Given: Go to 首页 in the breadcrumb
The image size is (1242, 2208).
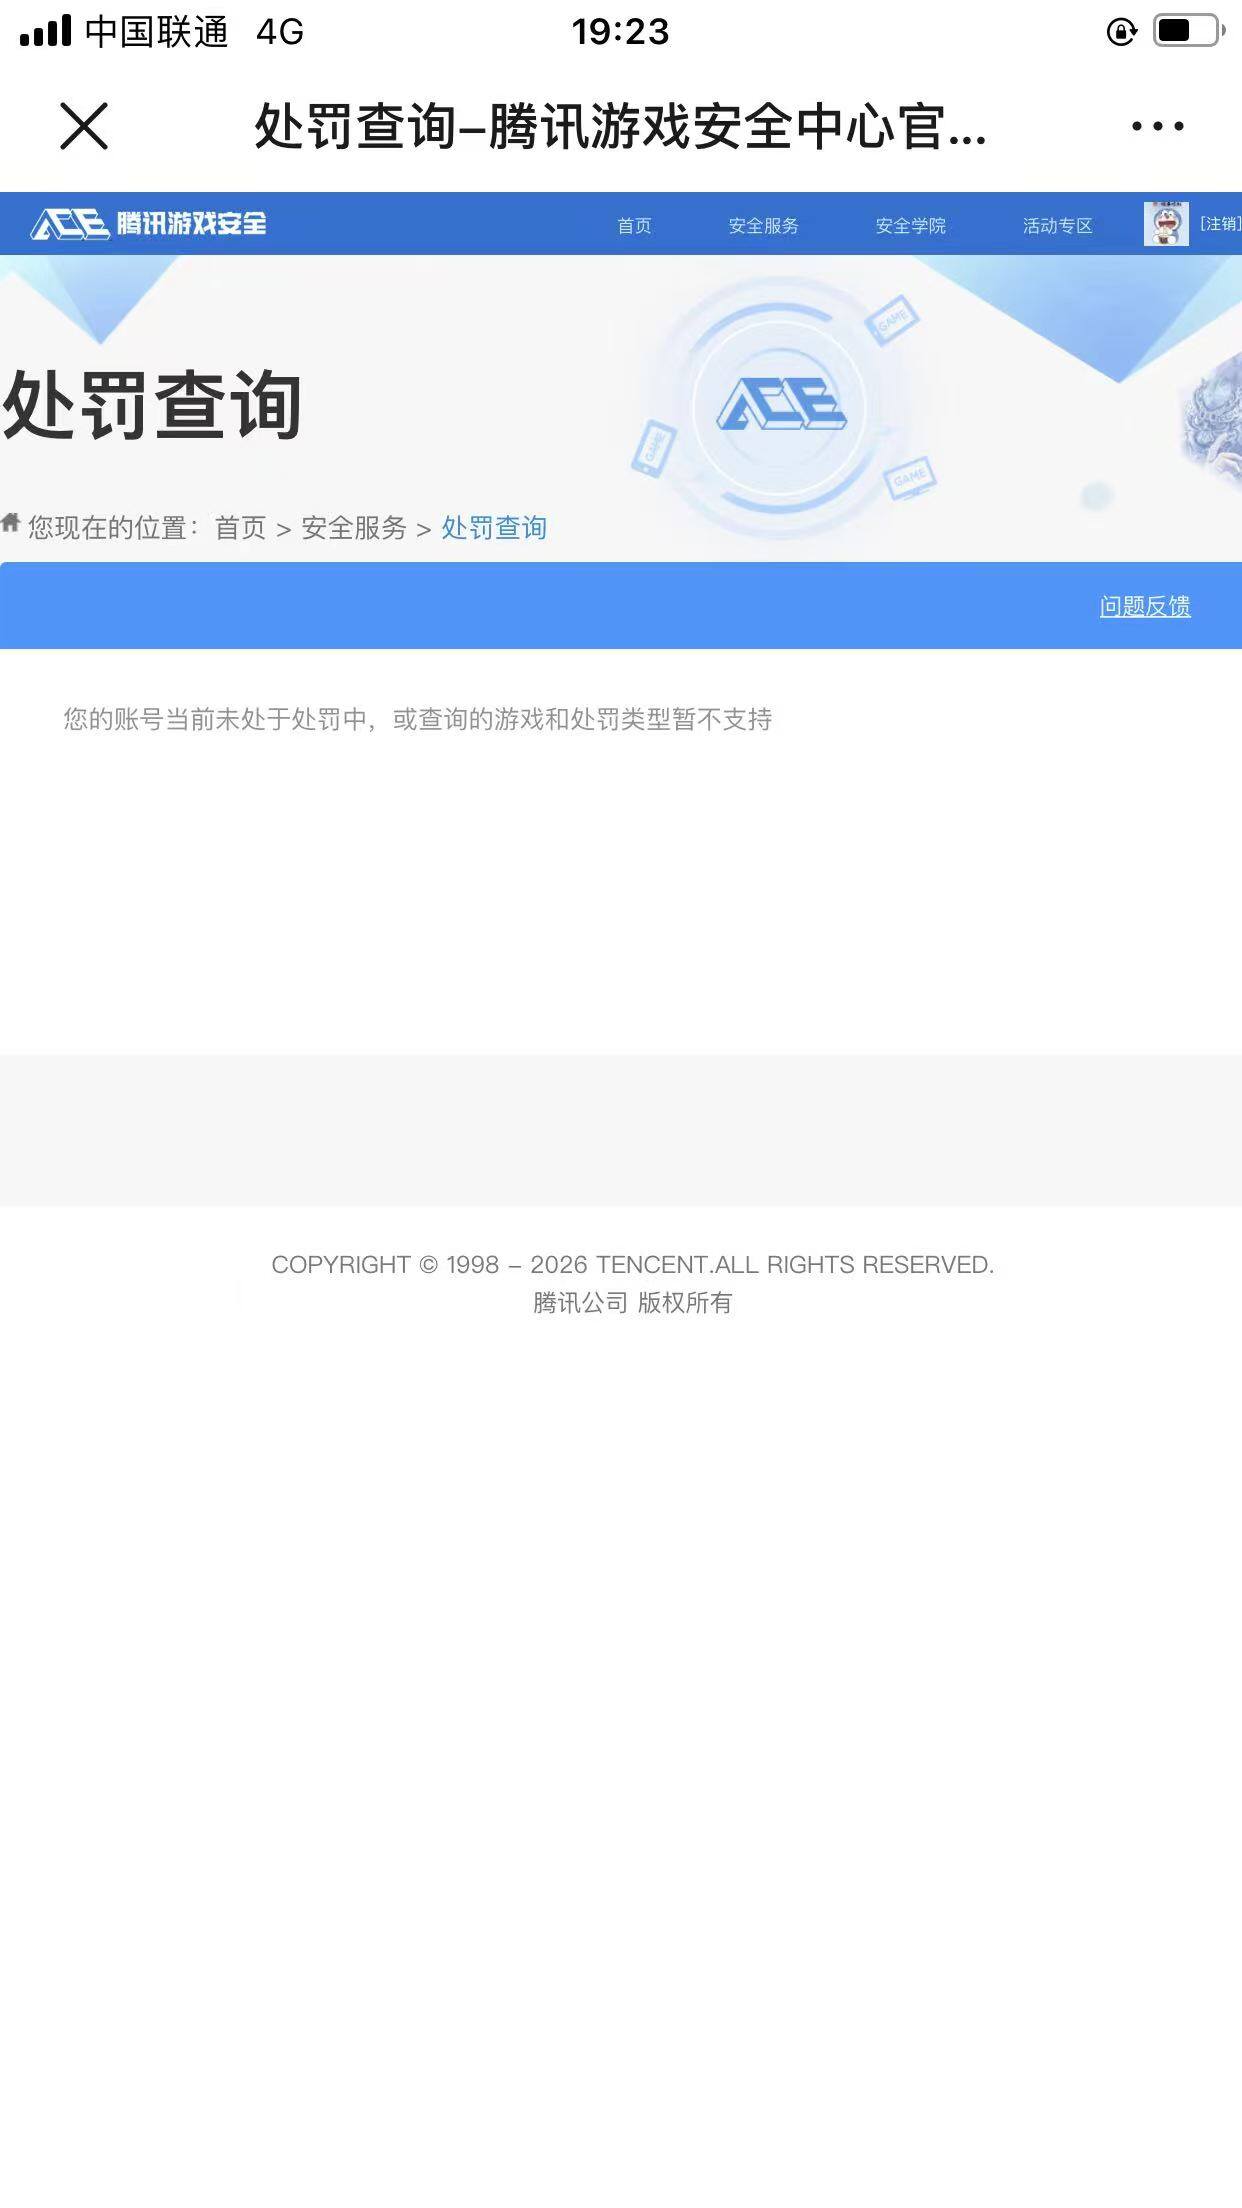Looking at the screenshot, I should click(240, 527).
